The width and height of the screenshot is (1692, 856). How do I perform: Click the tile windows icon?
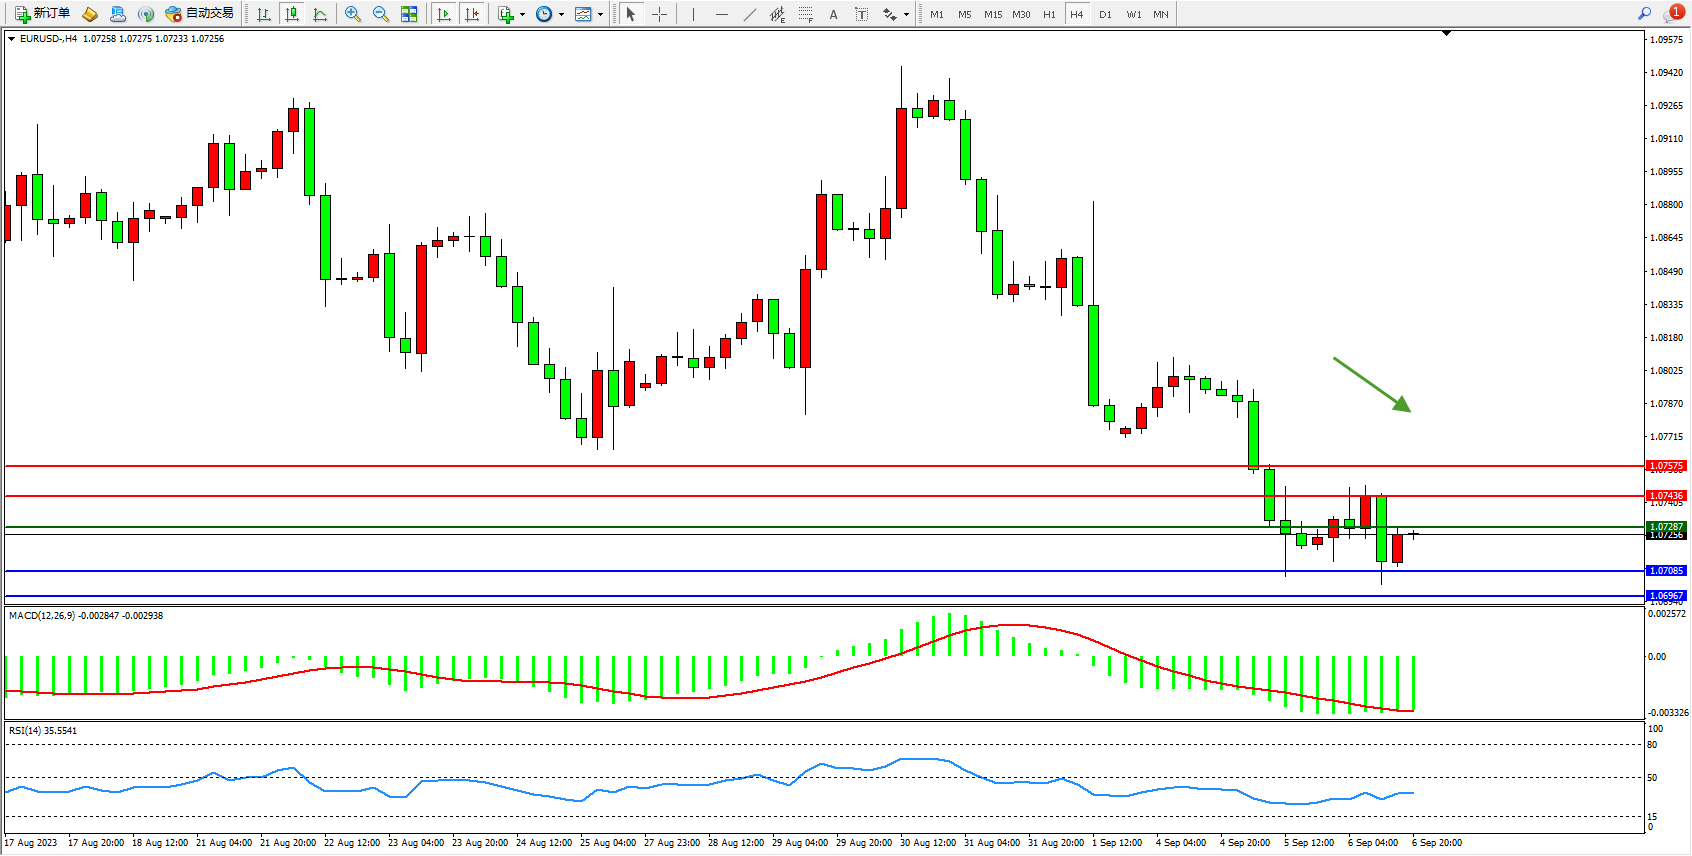409,14
